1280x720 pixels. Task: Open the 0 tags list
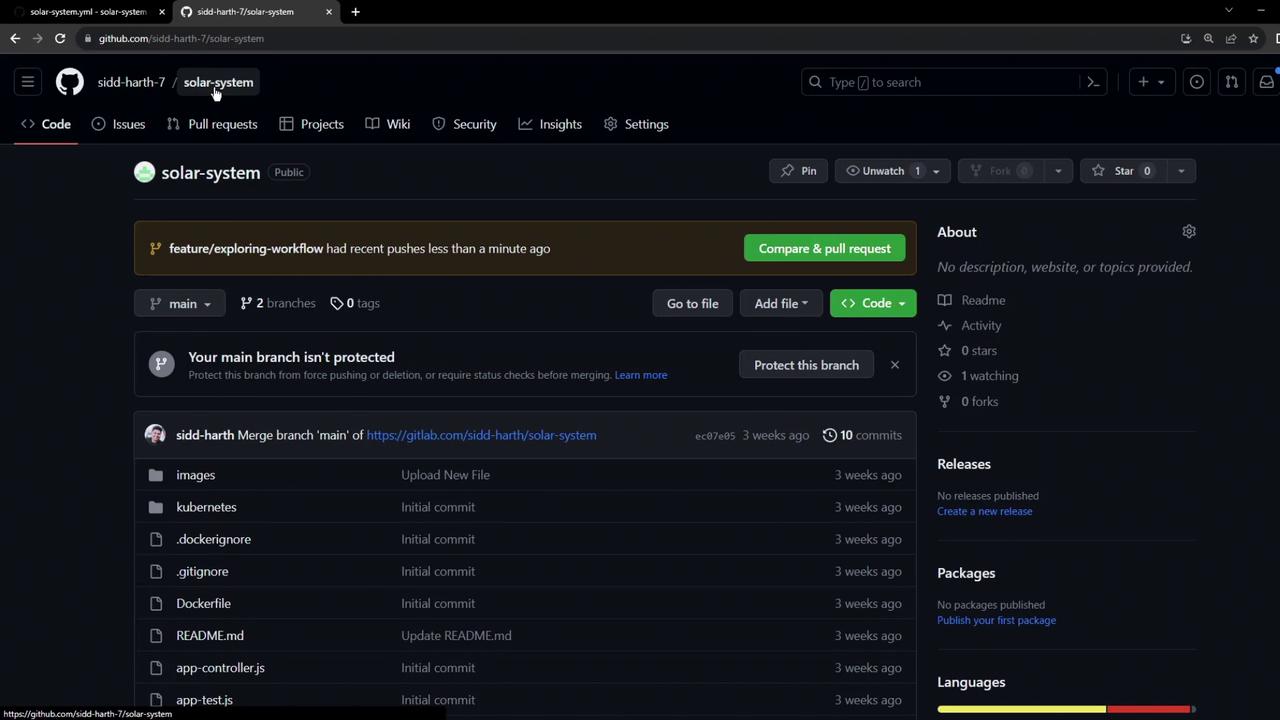(x=355, y=303)
